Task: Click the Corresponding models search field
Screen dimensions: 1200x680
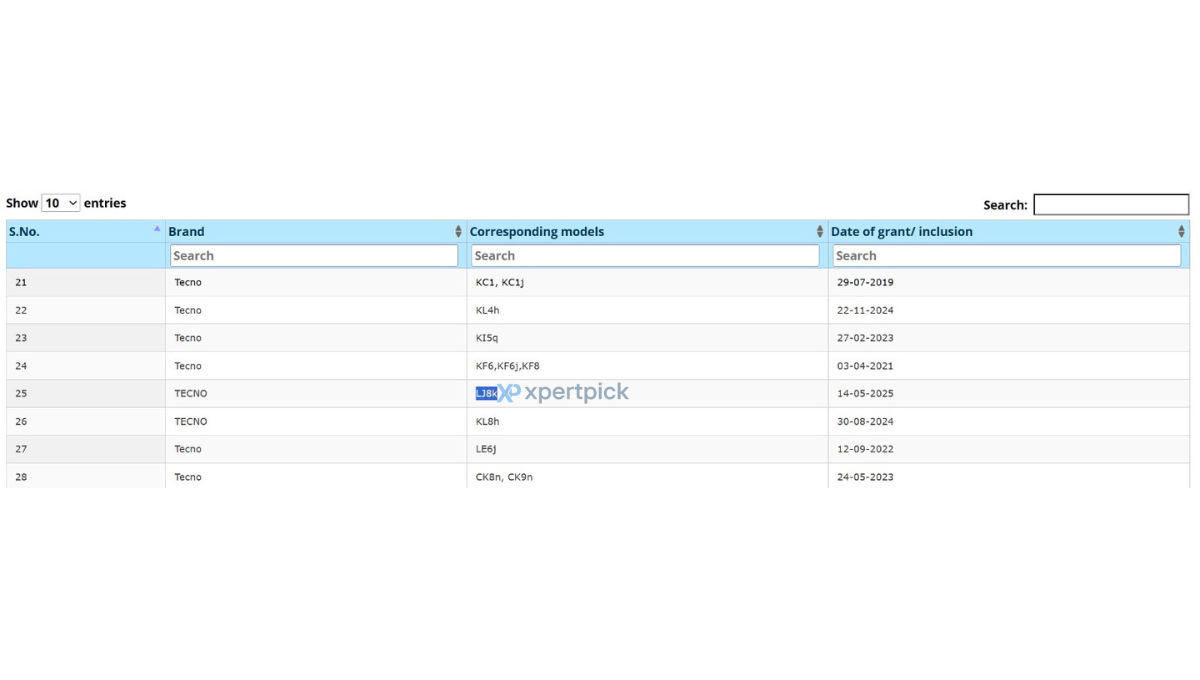Action: [645, 256]
